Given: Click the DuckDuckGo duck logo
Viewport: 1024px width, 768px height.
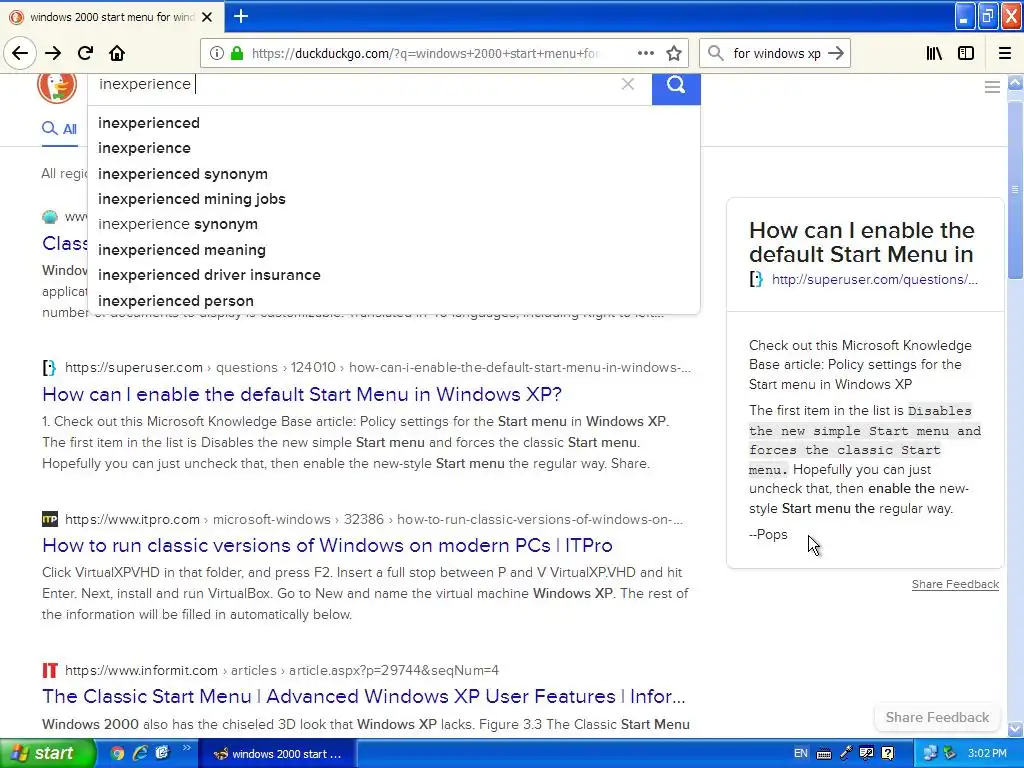Looking at the screenshot, I should pos(57,86).
